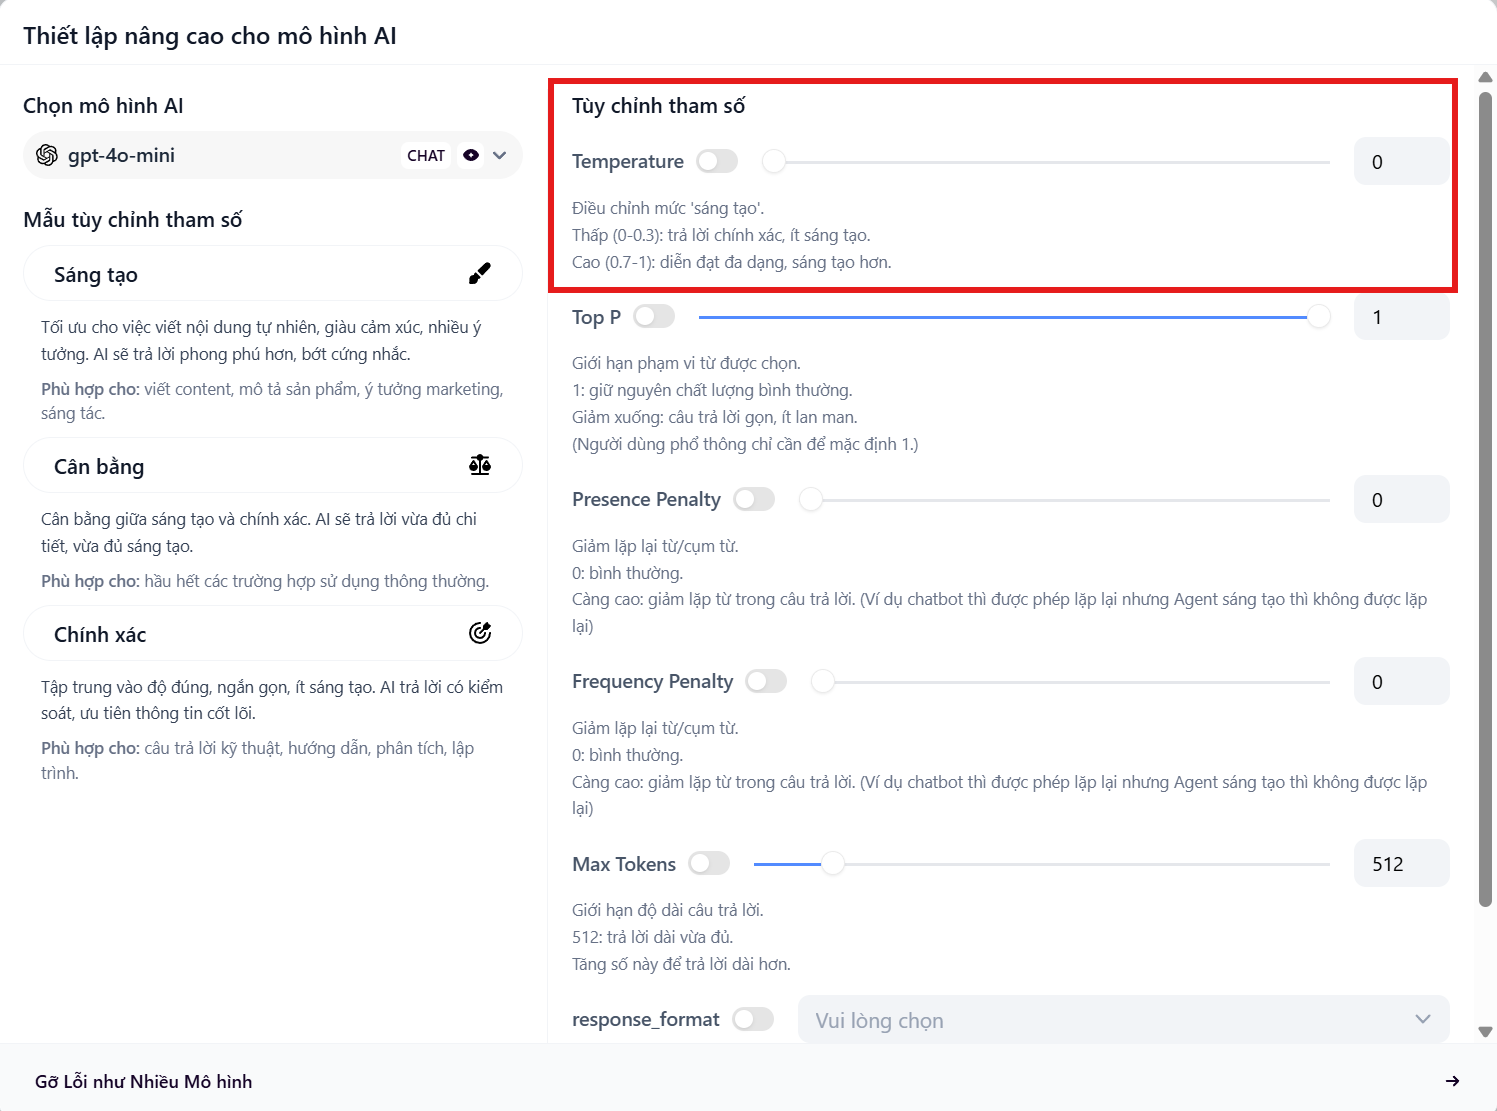Click the Max Tokens value field showing 512

1400,864
